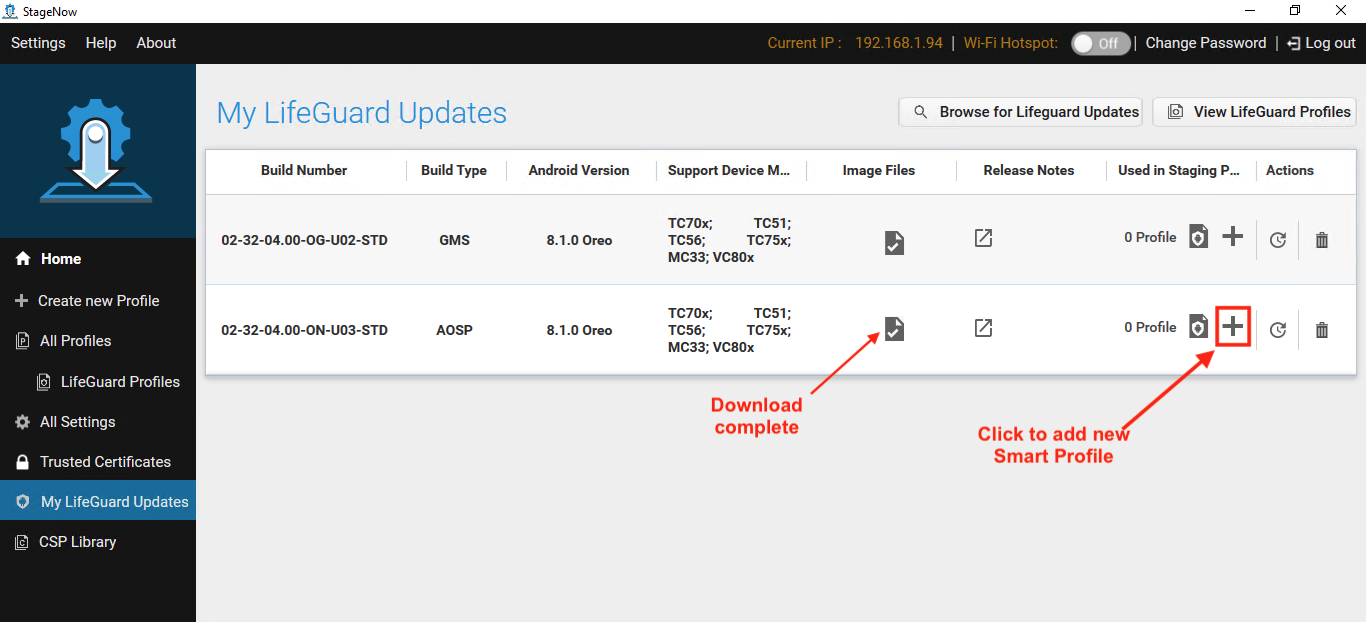Open release notes for the GMS build
The image size is (1366, 622).
pos(984,238)
